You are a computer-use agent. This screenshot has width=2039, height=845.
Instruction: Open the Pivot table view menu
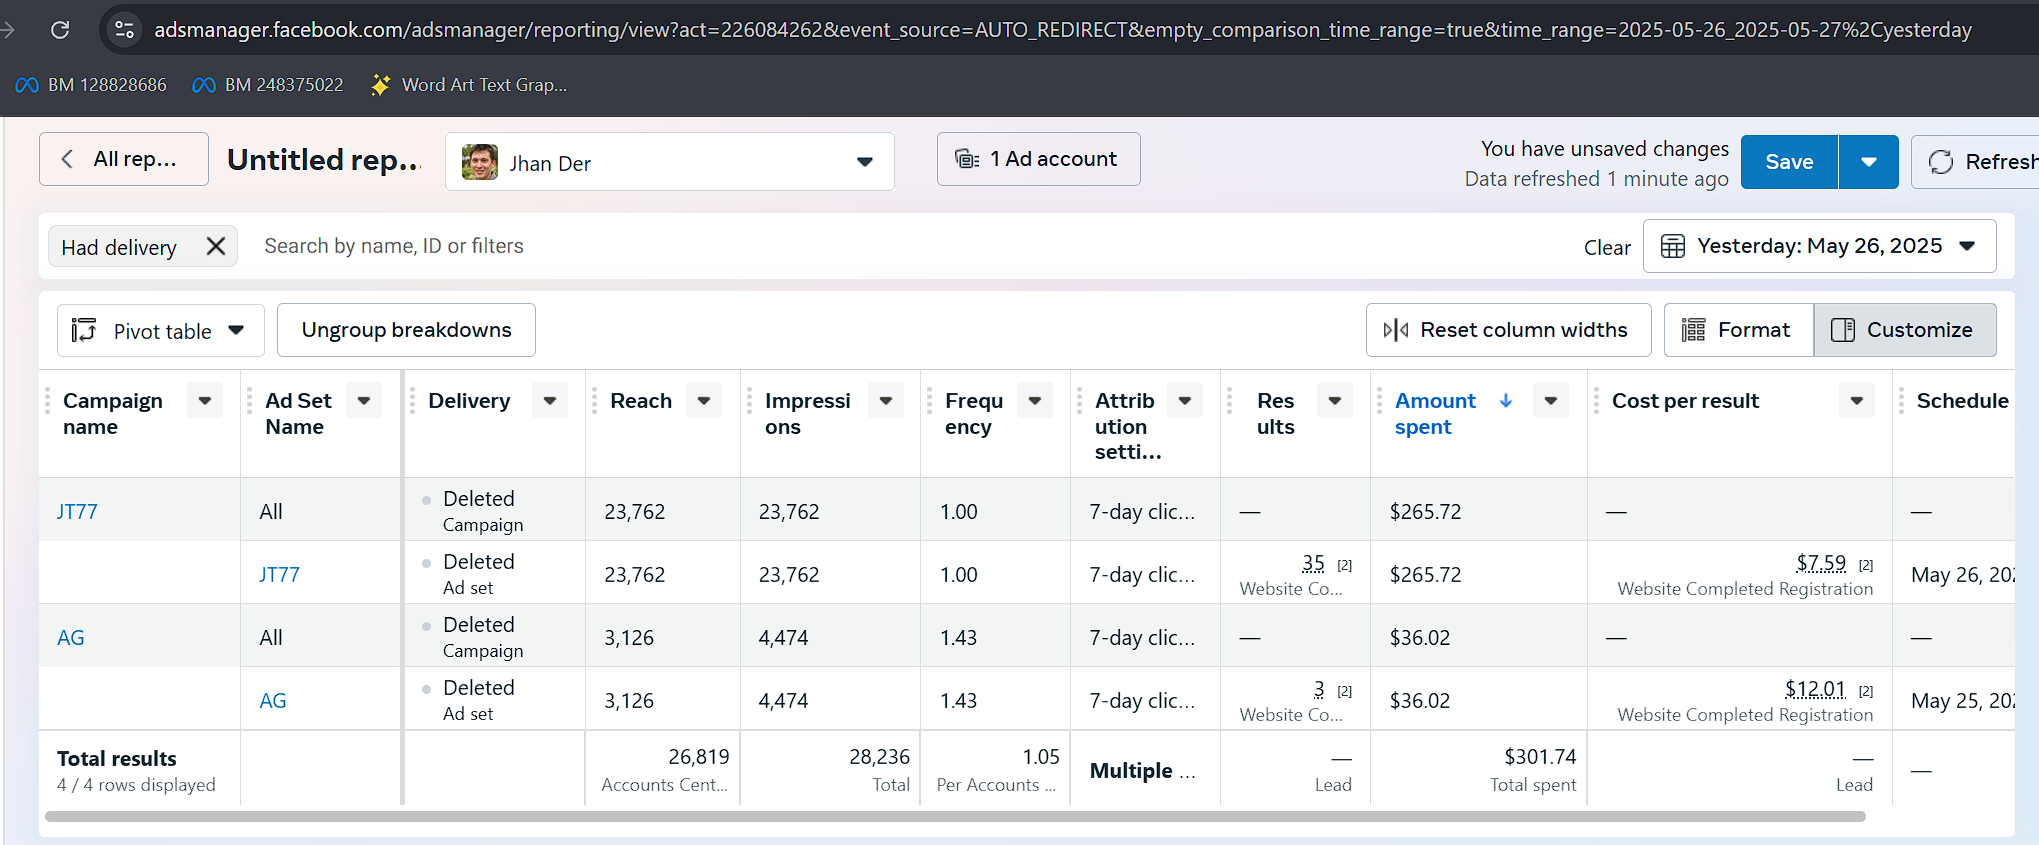161,331
